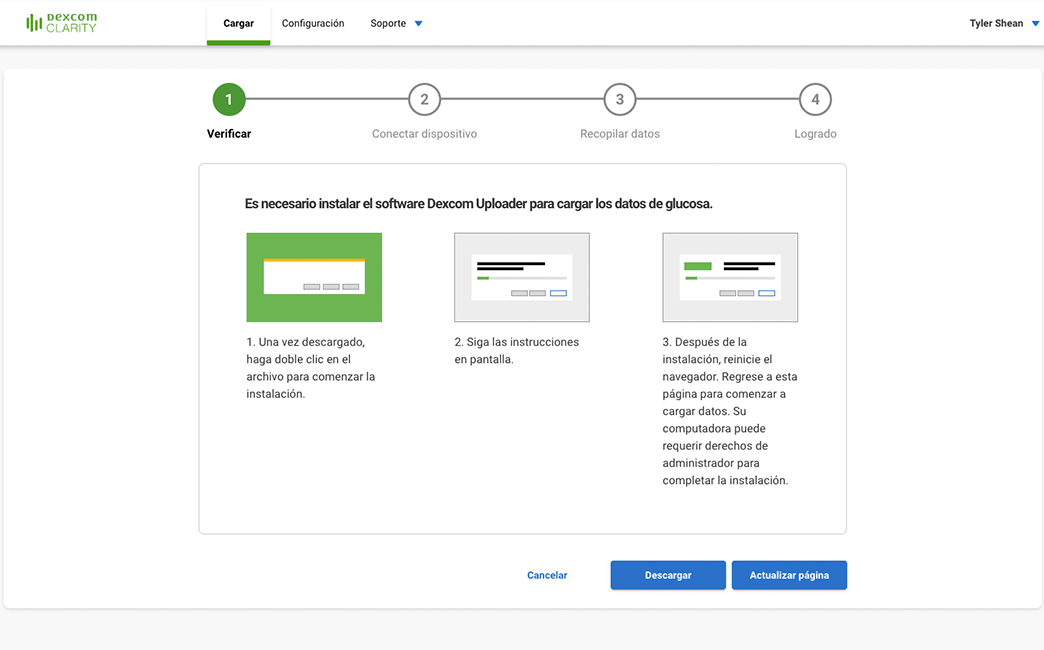Click the green installer illustration thumbnail
1044x650 pixels.
pos(314,277)
